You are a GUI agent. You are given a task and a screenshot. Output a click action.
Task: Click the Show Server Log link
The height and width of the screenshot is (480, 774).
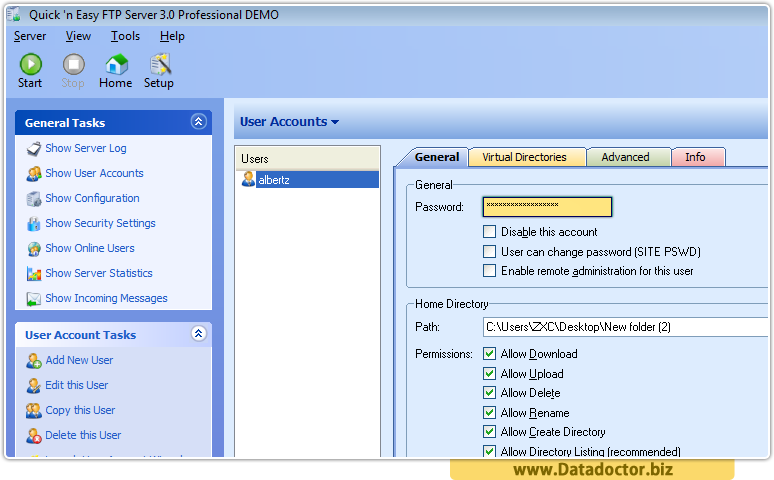86,148
